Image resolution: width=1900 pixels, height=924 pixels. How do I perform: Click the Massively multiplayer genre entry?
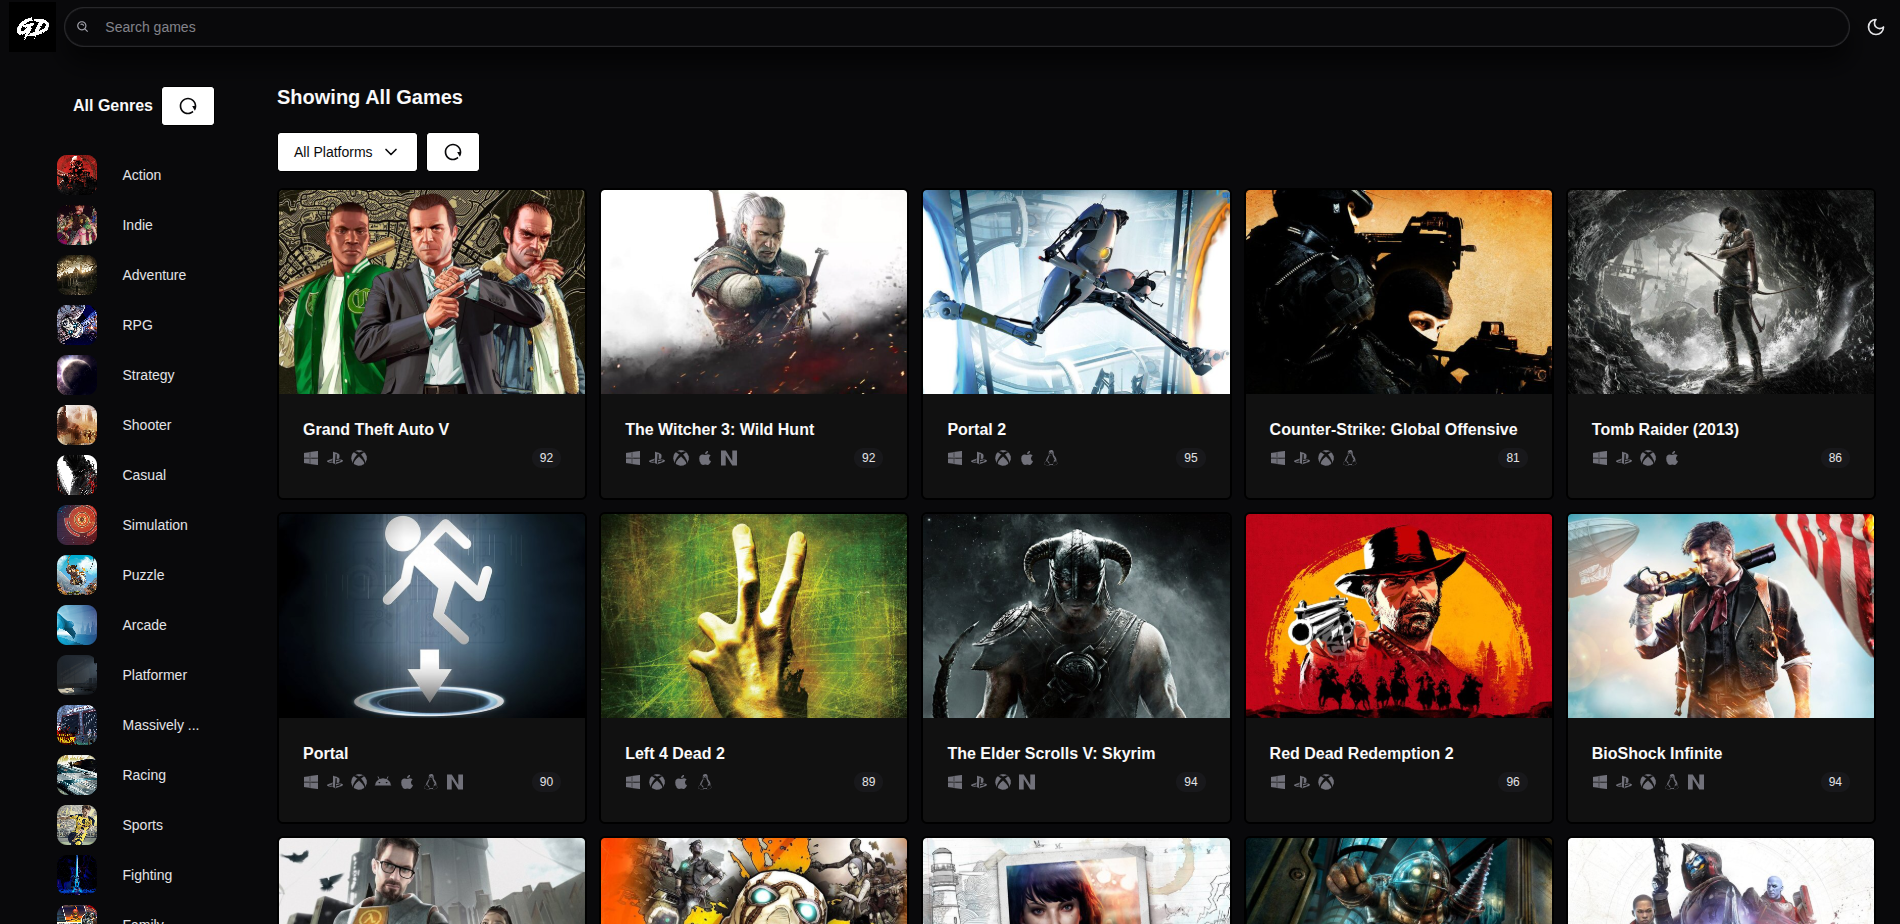160,725
